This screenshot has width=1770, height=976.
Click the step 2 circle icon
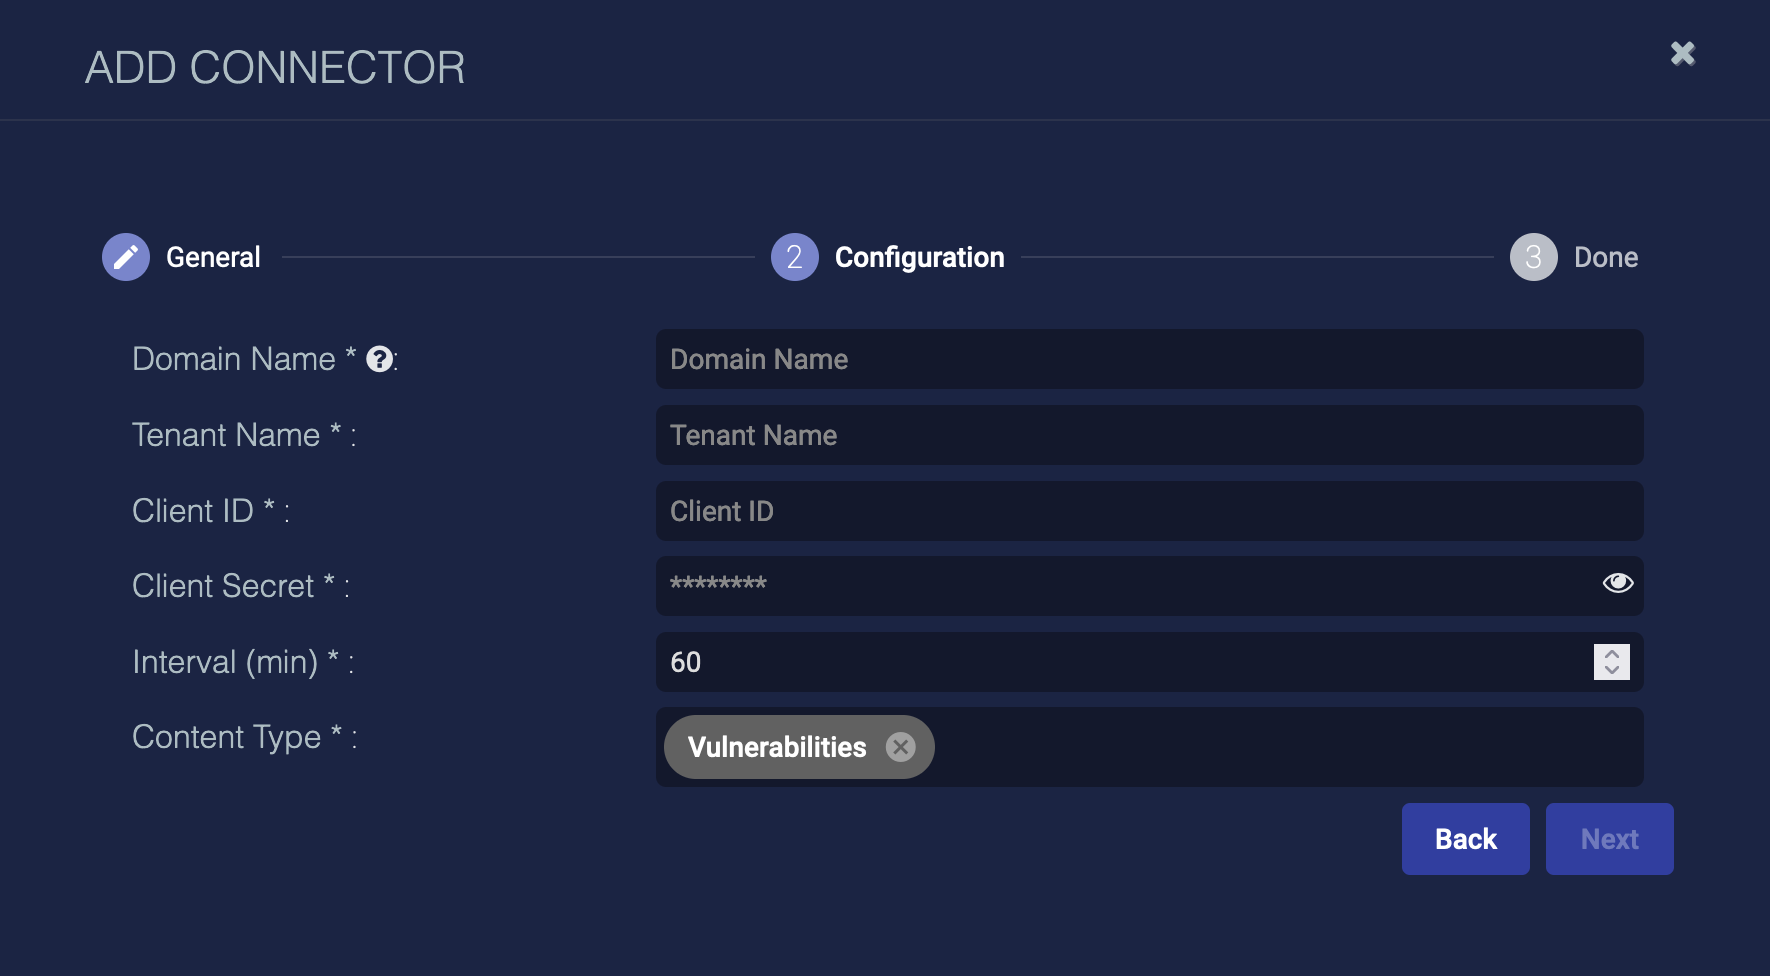(794, 257)
